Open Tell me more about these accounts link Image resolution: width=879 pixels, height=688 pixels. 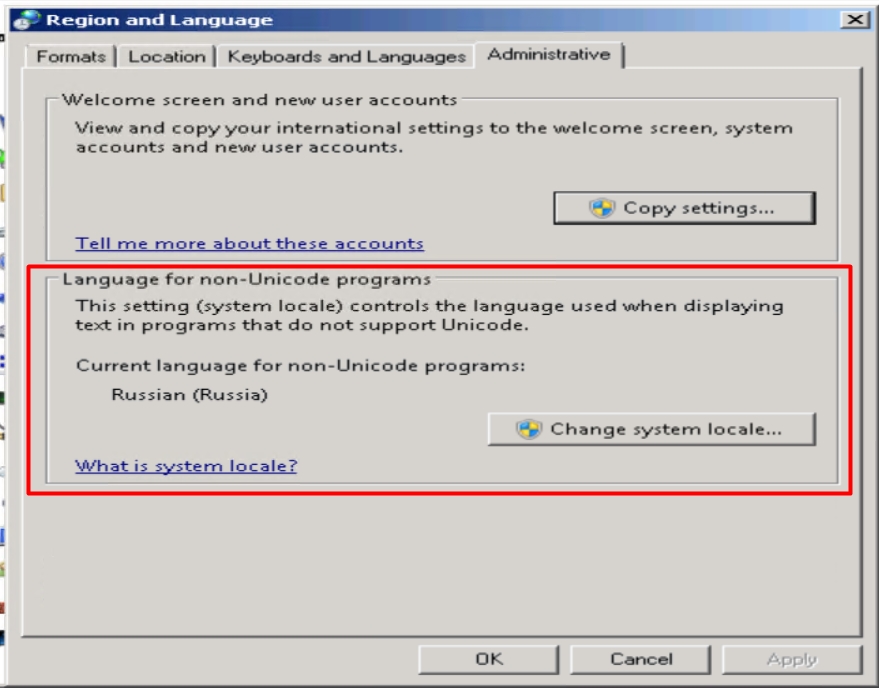pos(249,243)
